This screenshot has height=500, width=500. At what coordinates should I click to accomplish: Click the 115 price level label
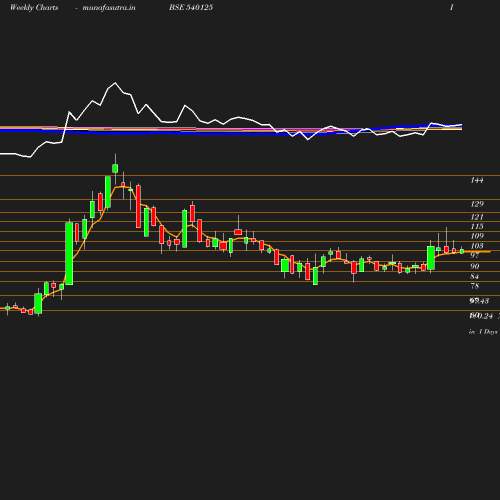tap(477, 226)
